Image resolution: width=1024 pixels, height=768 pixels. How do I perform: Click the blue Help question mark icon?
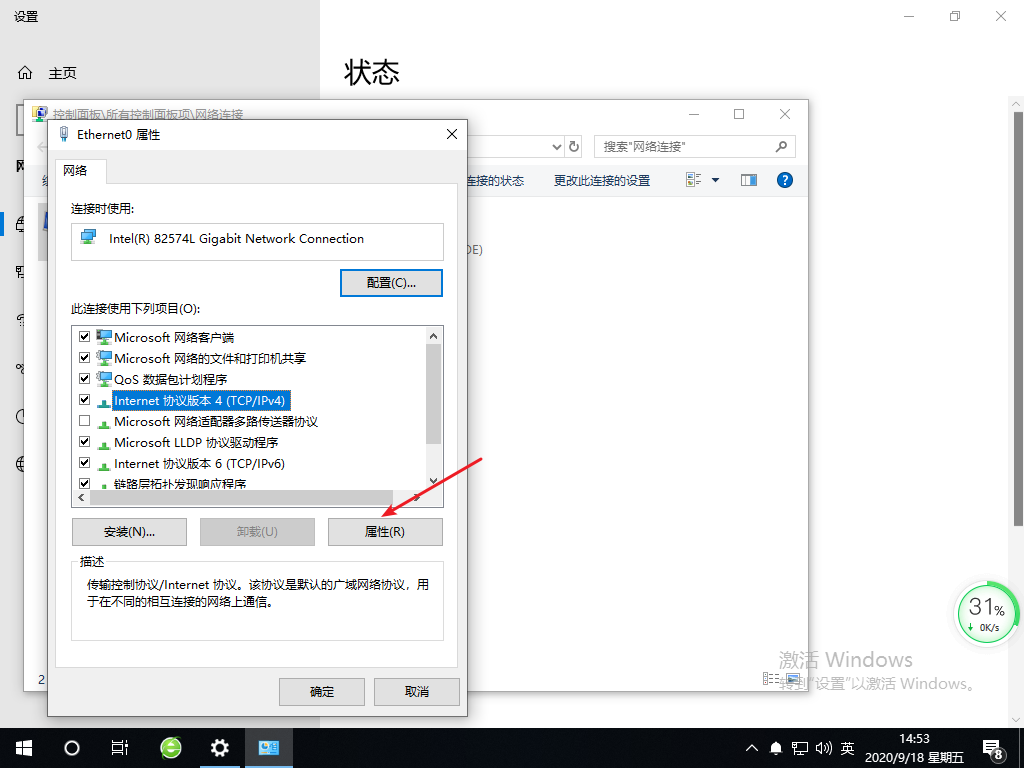pos(784,180)
